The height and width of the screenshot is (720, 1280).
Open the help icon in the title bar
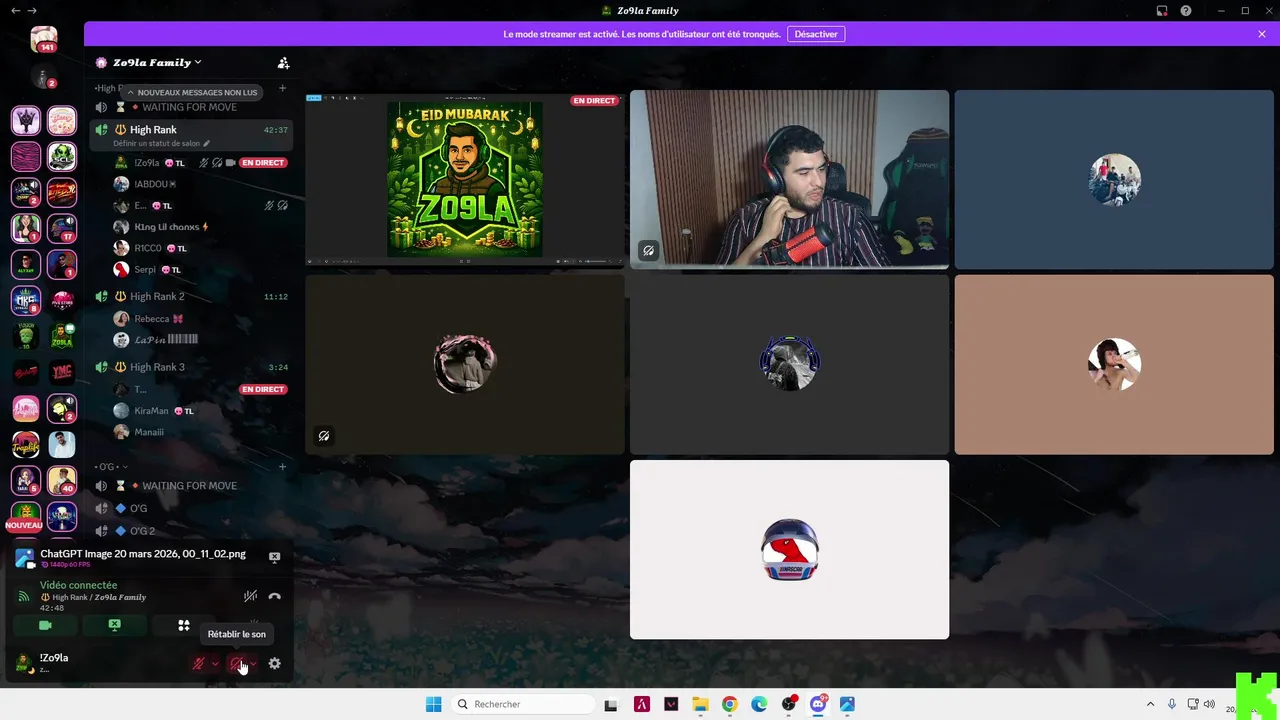[1186, 11]
